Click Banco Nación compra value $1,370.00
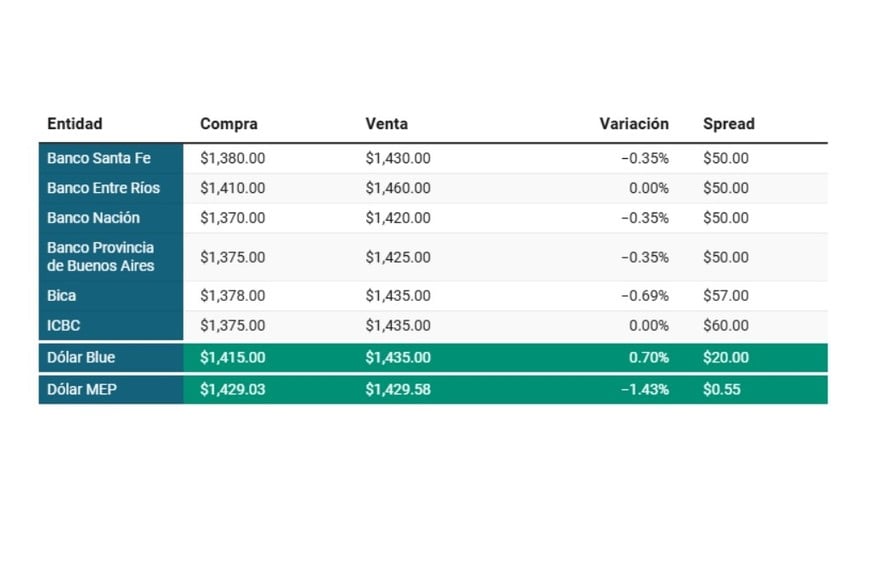870x578 pixels. pyautogui.click(x=233, y=218)
